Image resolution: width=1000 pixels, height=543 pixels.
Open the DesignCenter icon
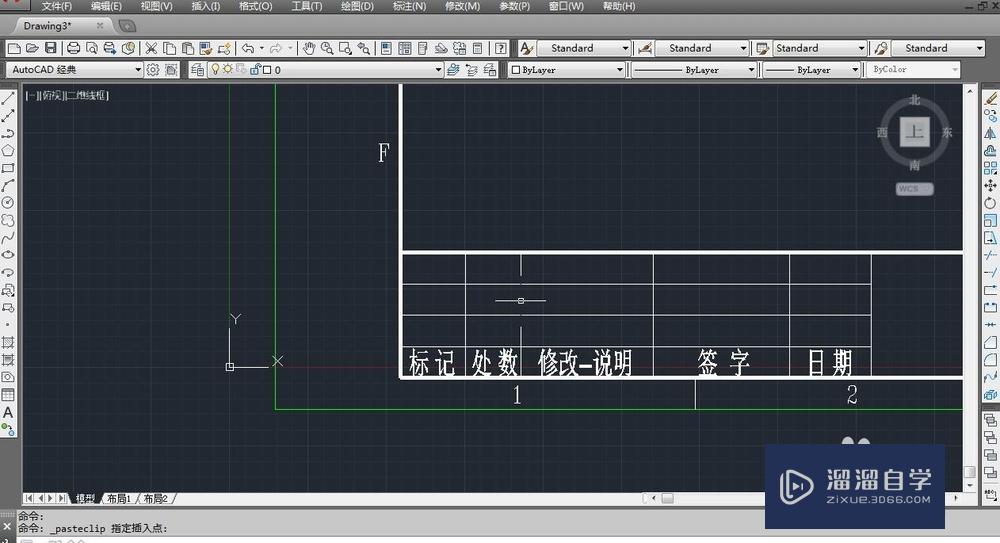[x=405, y=48]
